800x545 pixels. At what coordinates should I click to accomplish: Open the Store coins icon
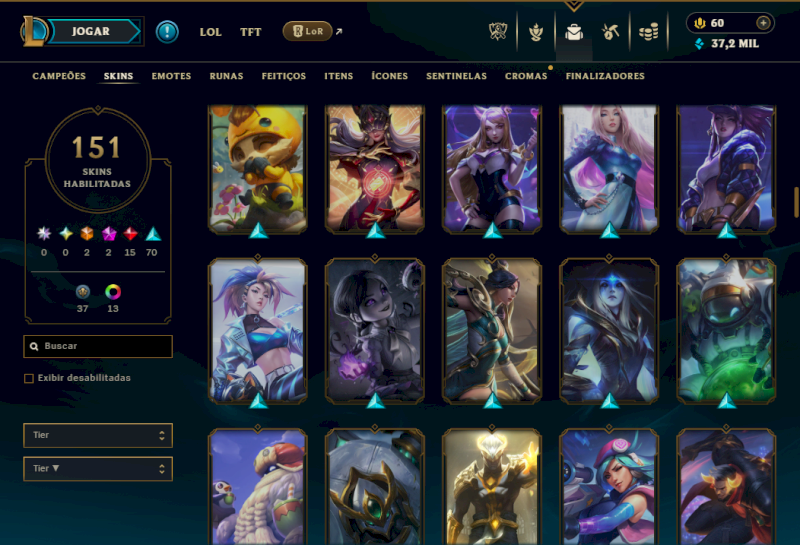pyautogui.click(x=648, y=32)
